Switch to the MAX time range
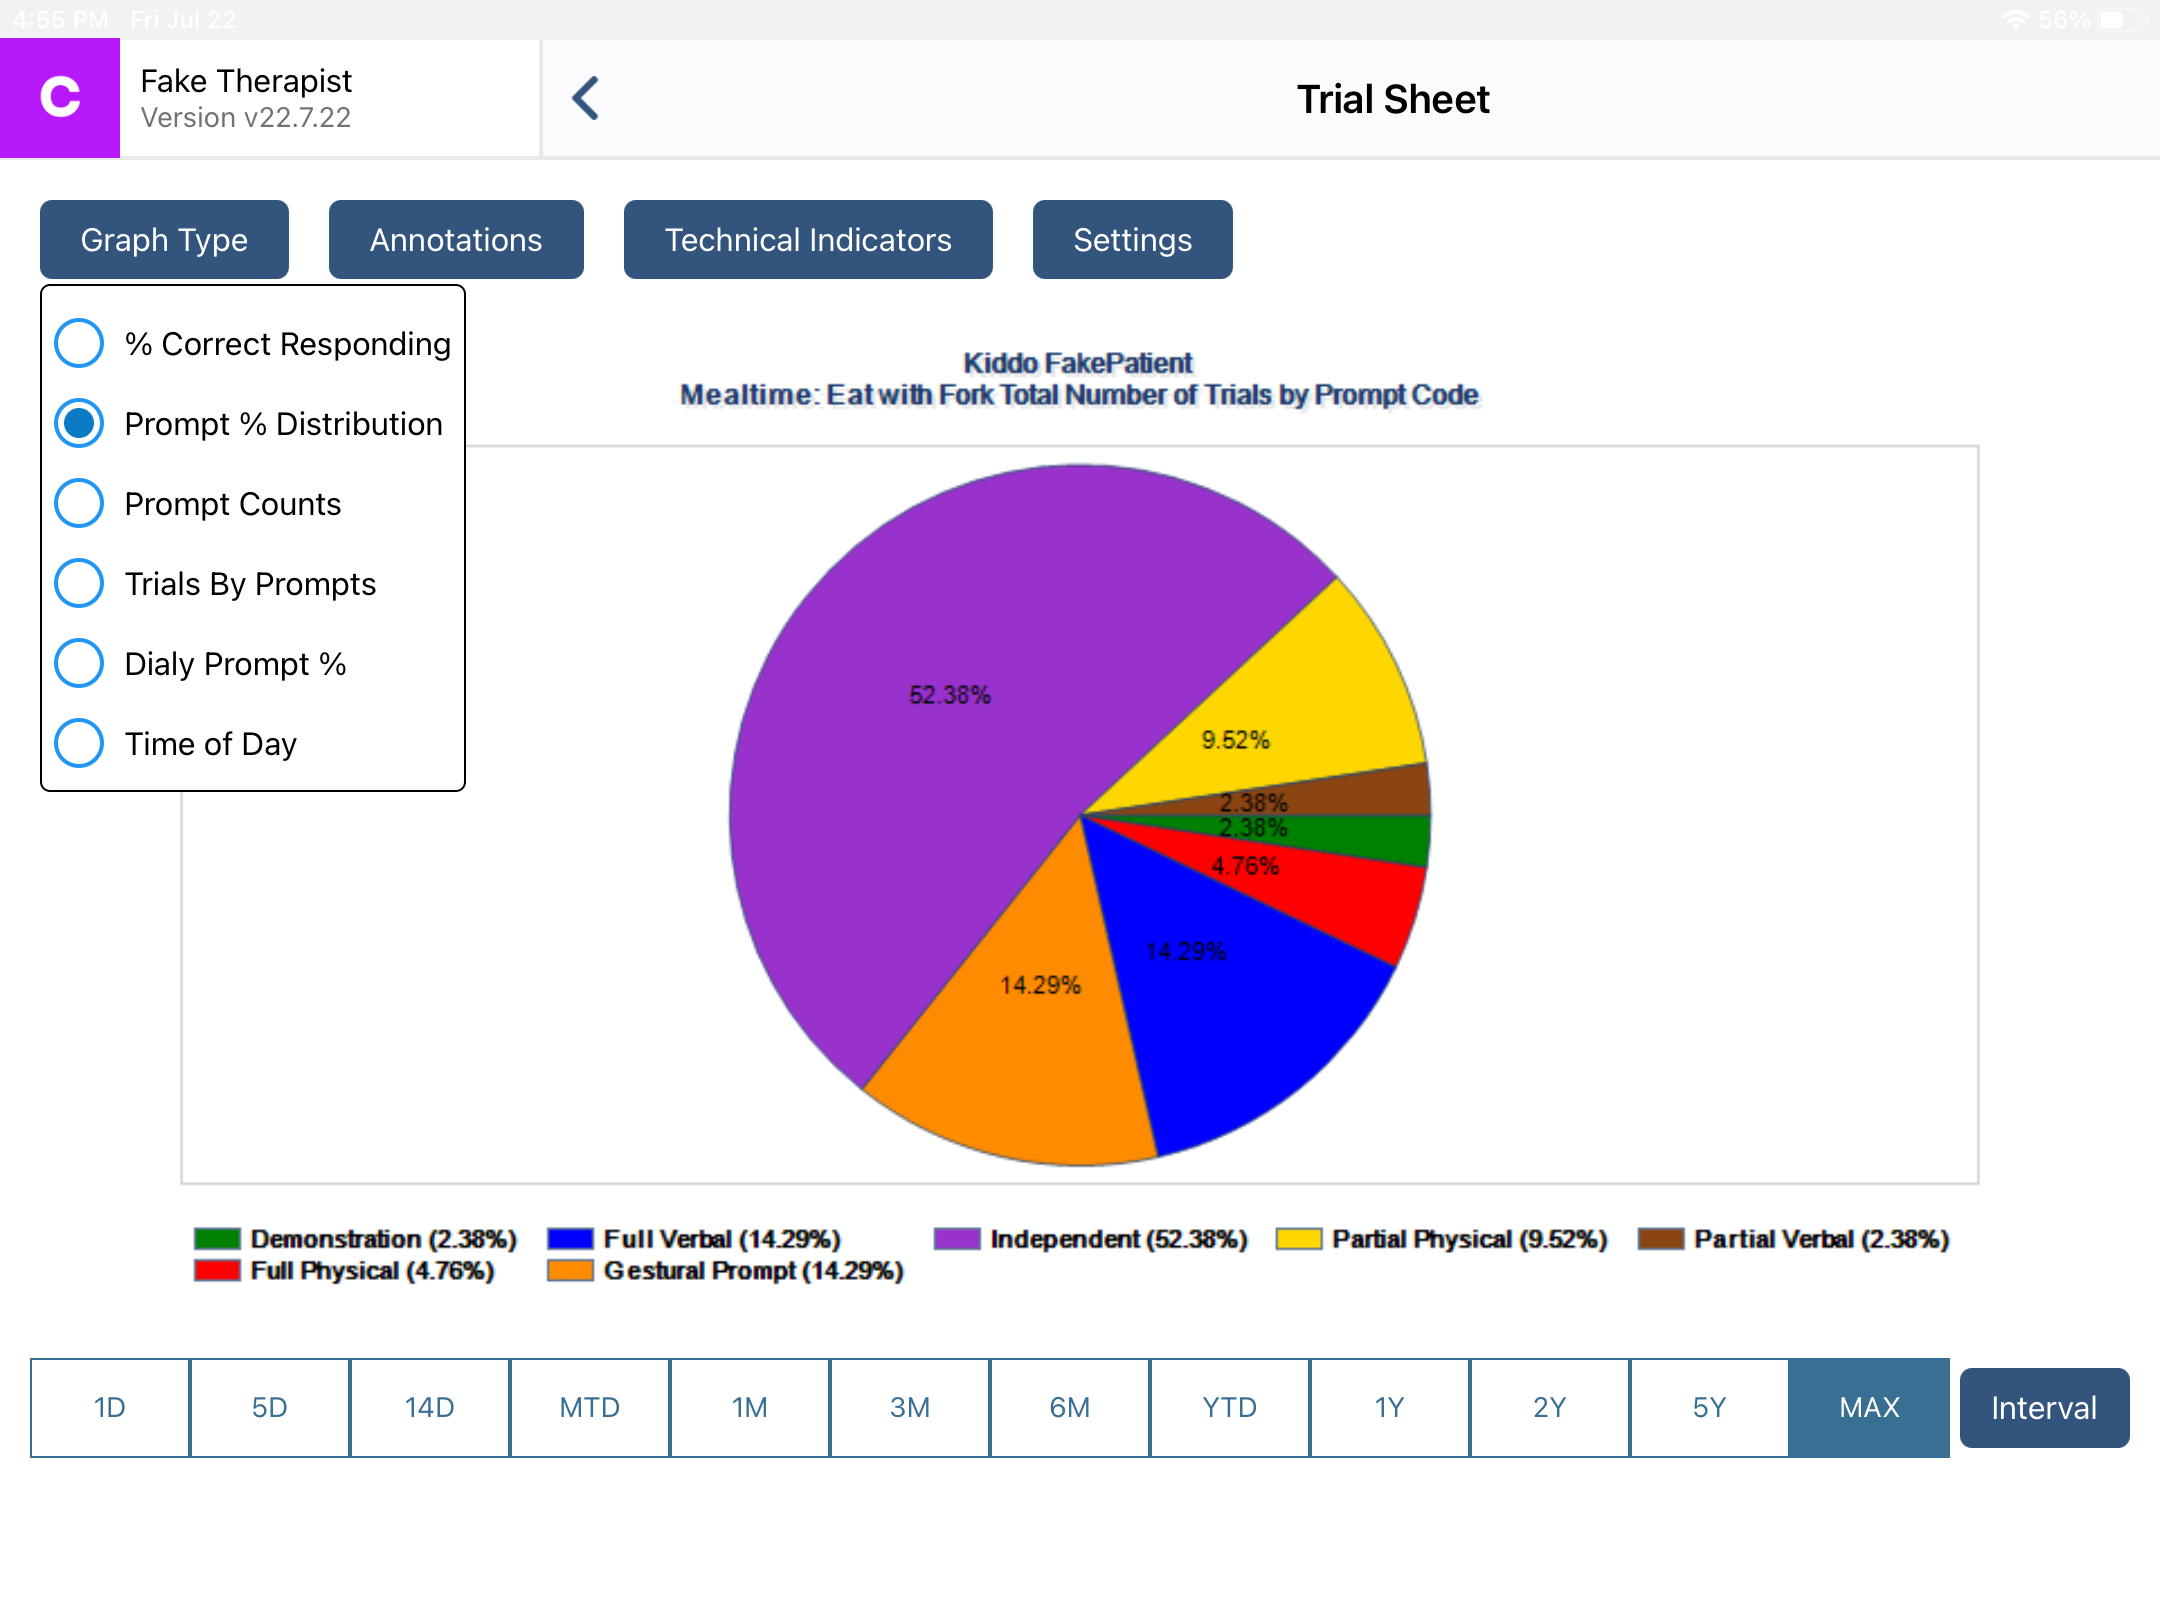Viewport: 2160px width, 1620px height. [1868, 1407]
